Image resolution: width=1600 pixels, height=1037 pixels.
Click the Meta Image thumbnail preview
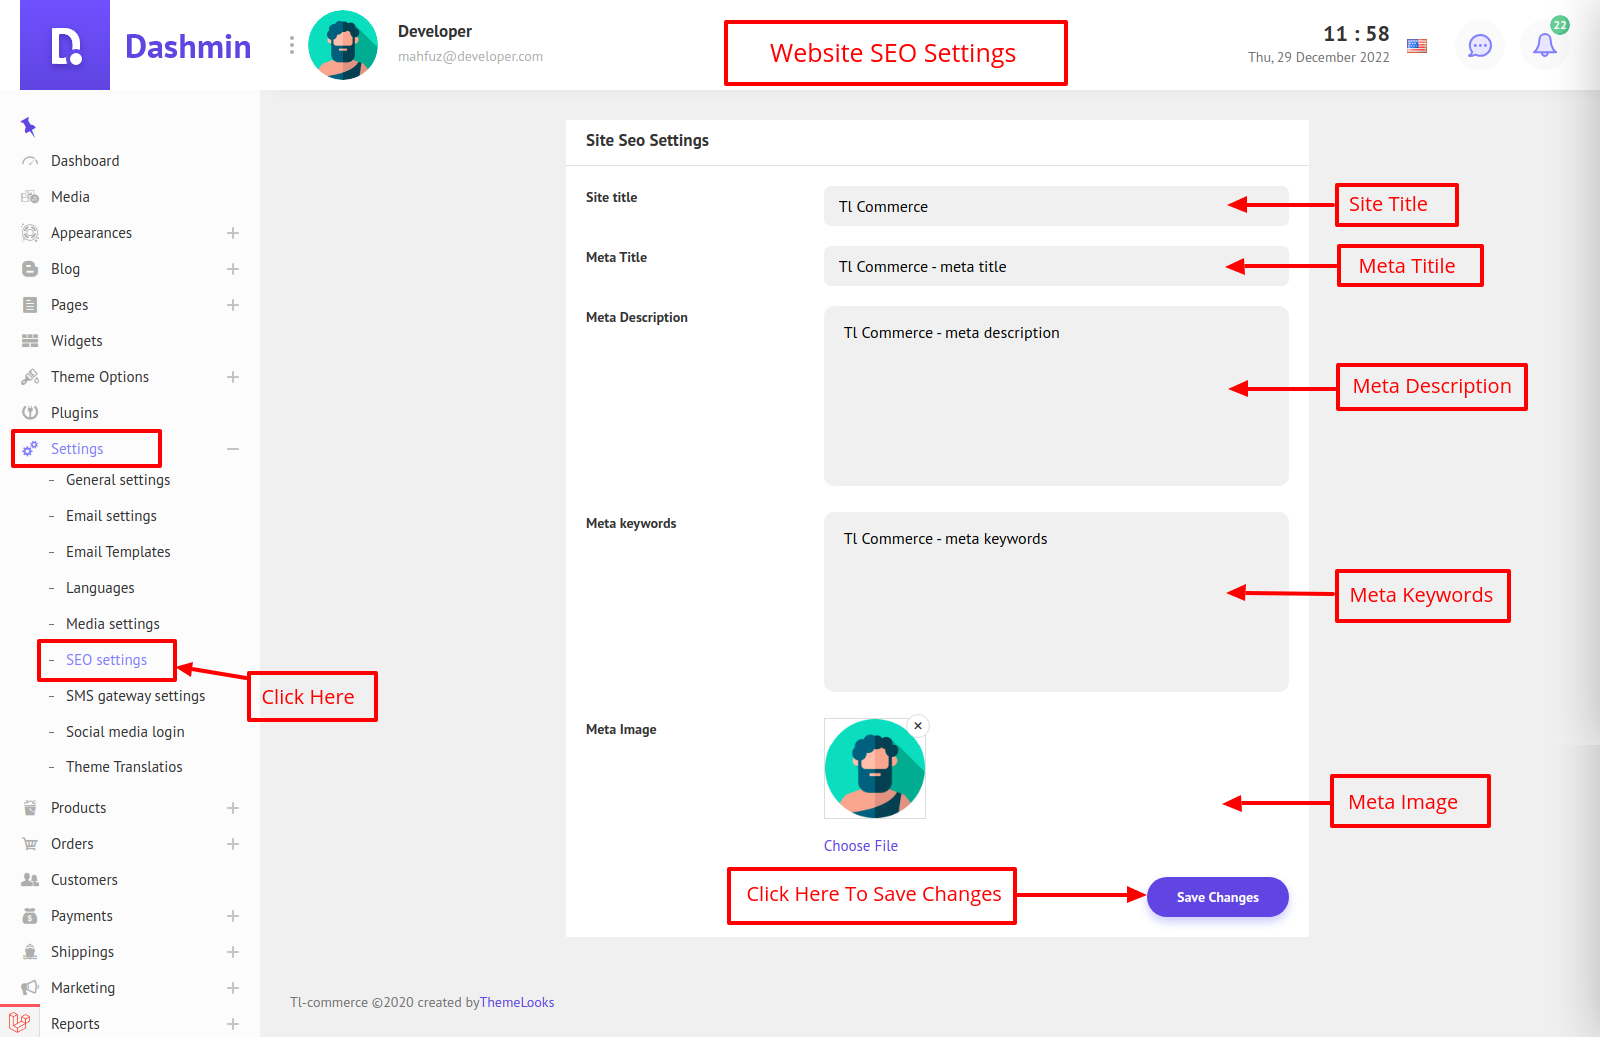click(874, 769)
